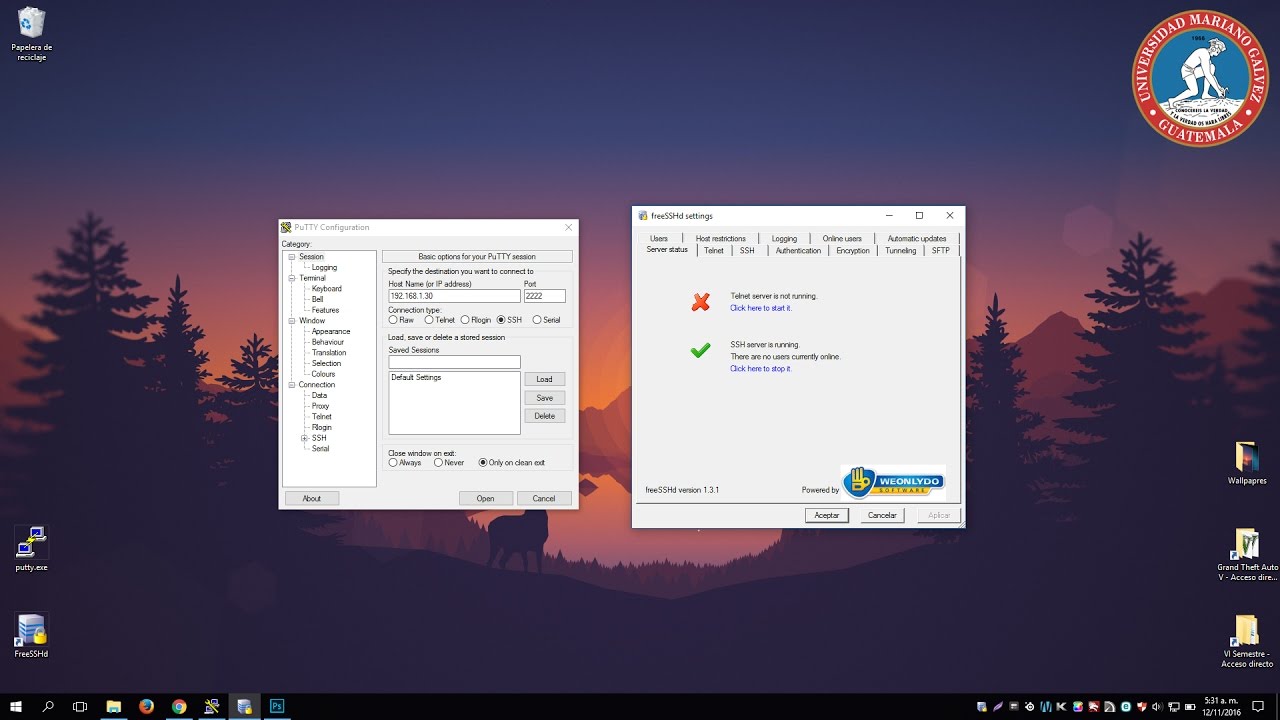Click the Delete session button in PuTTY
1280x720 pixels.
tap(544, 416)
